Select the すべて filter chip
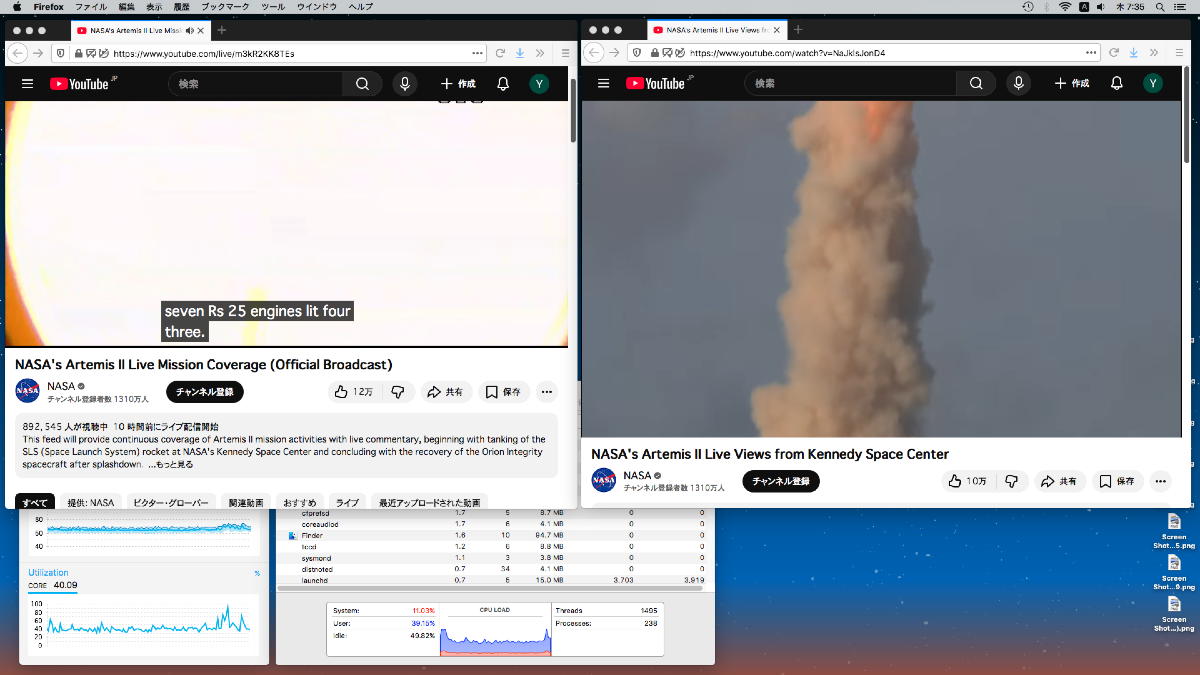The height and width of the screenshot is (675, 1200). click(x=35, y=502)
